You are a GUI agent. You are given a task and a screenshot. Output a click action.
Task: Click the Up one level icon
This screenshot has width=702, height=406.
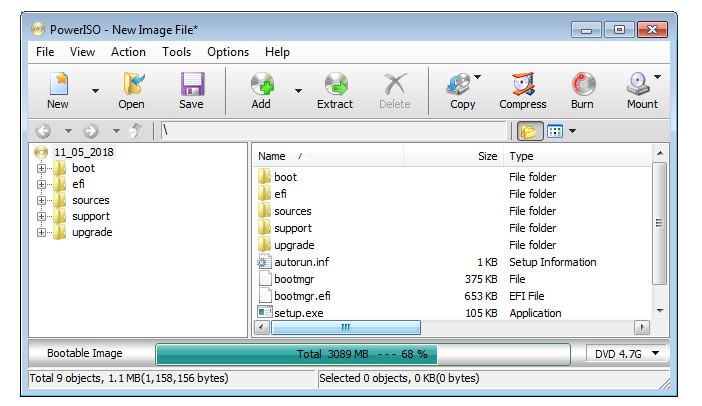136,131
